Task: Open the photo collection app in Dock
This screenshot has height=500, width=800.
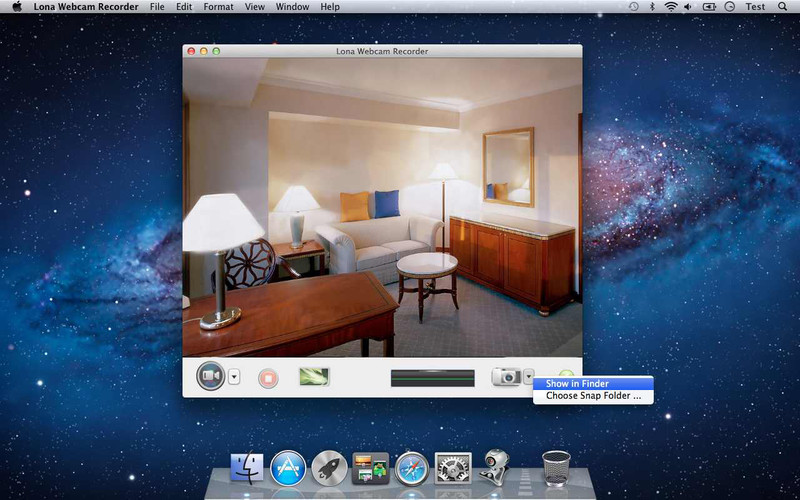Action: tap(370, 468)
